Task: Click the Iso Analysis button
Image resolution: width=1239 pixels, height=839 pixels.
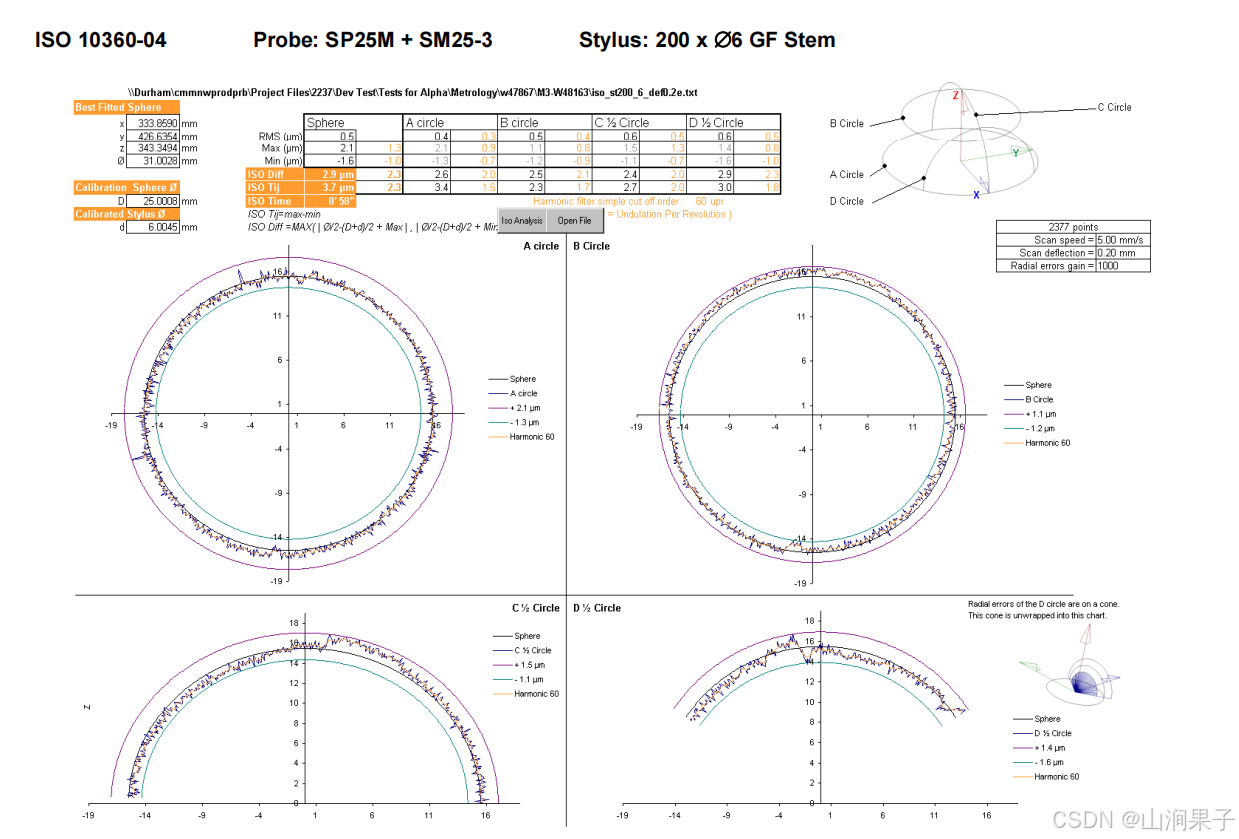Action: click(522, 220)
